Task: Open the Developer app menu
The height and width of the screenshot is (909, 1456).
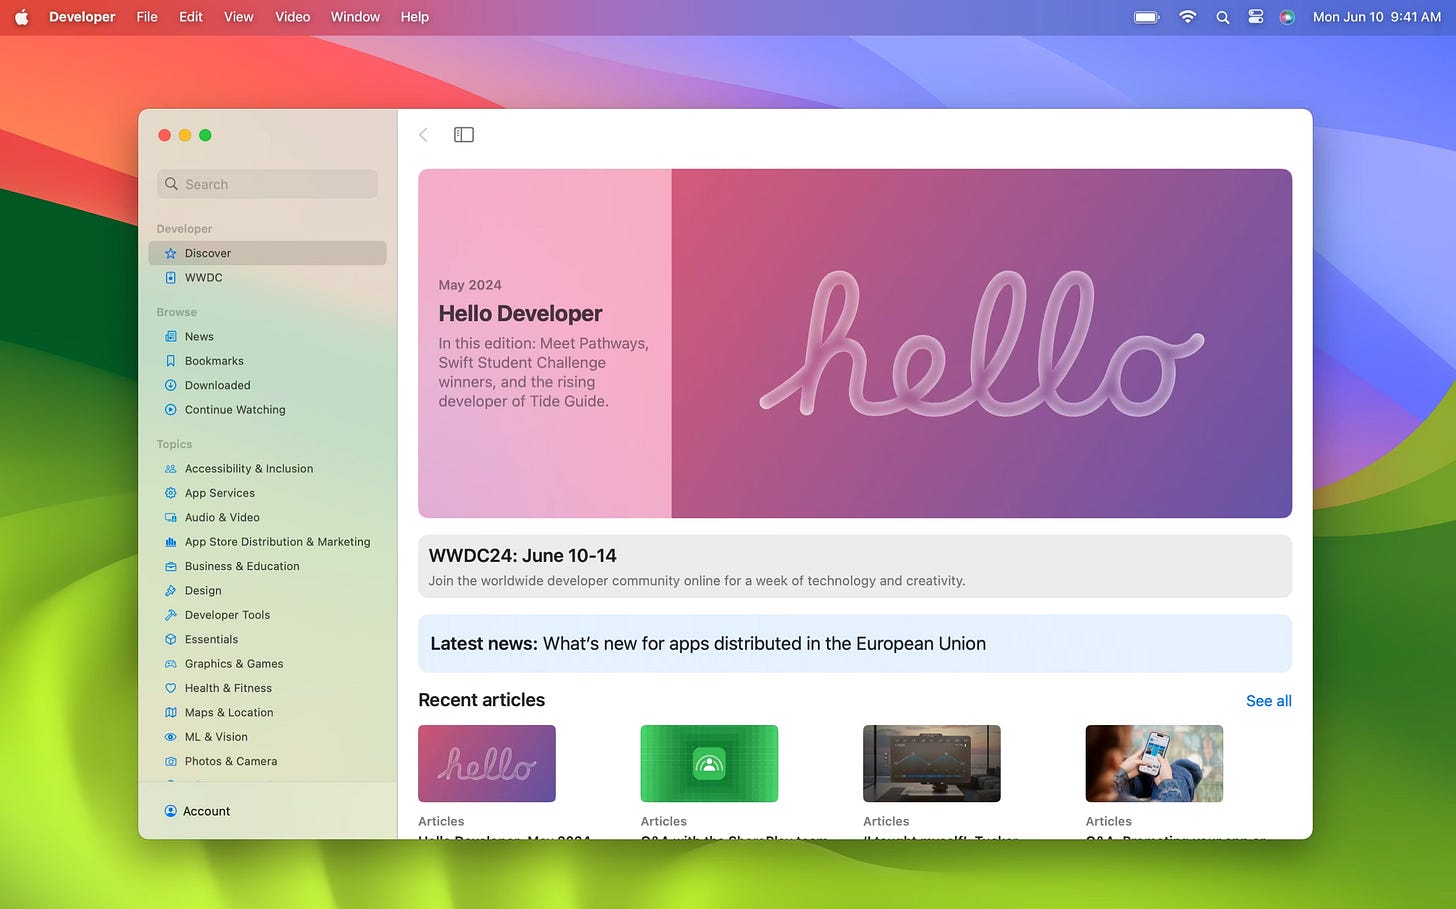Action: tap(82, 17)
